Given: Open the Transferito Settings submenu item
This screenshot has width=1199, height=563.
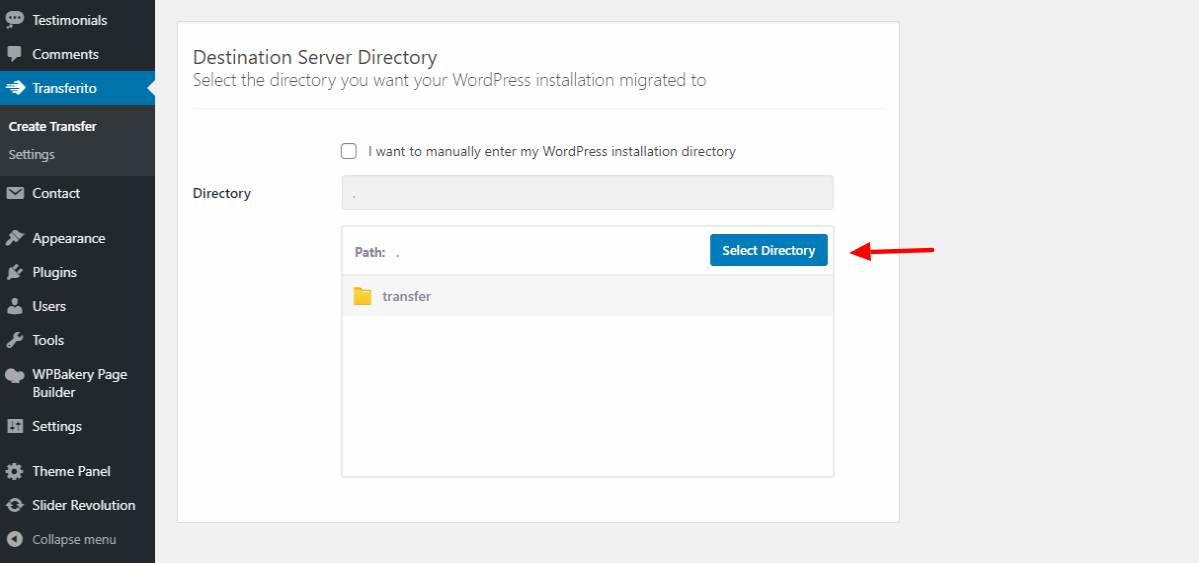Looking at the screenshot, I should tap(31, 155).
